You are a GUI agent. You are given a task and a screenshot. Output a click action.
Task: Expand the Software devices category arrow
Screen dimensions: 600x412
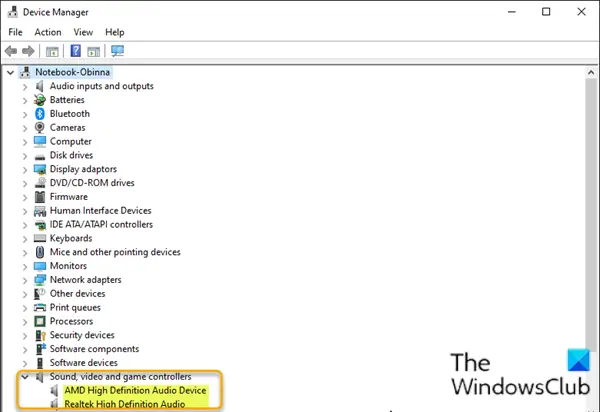click(x=25, y=363)
